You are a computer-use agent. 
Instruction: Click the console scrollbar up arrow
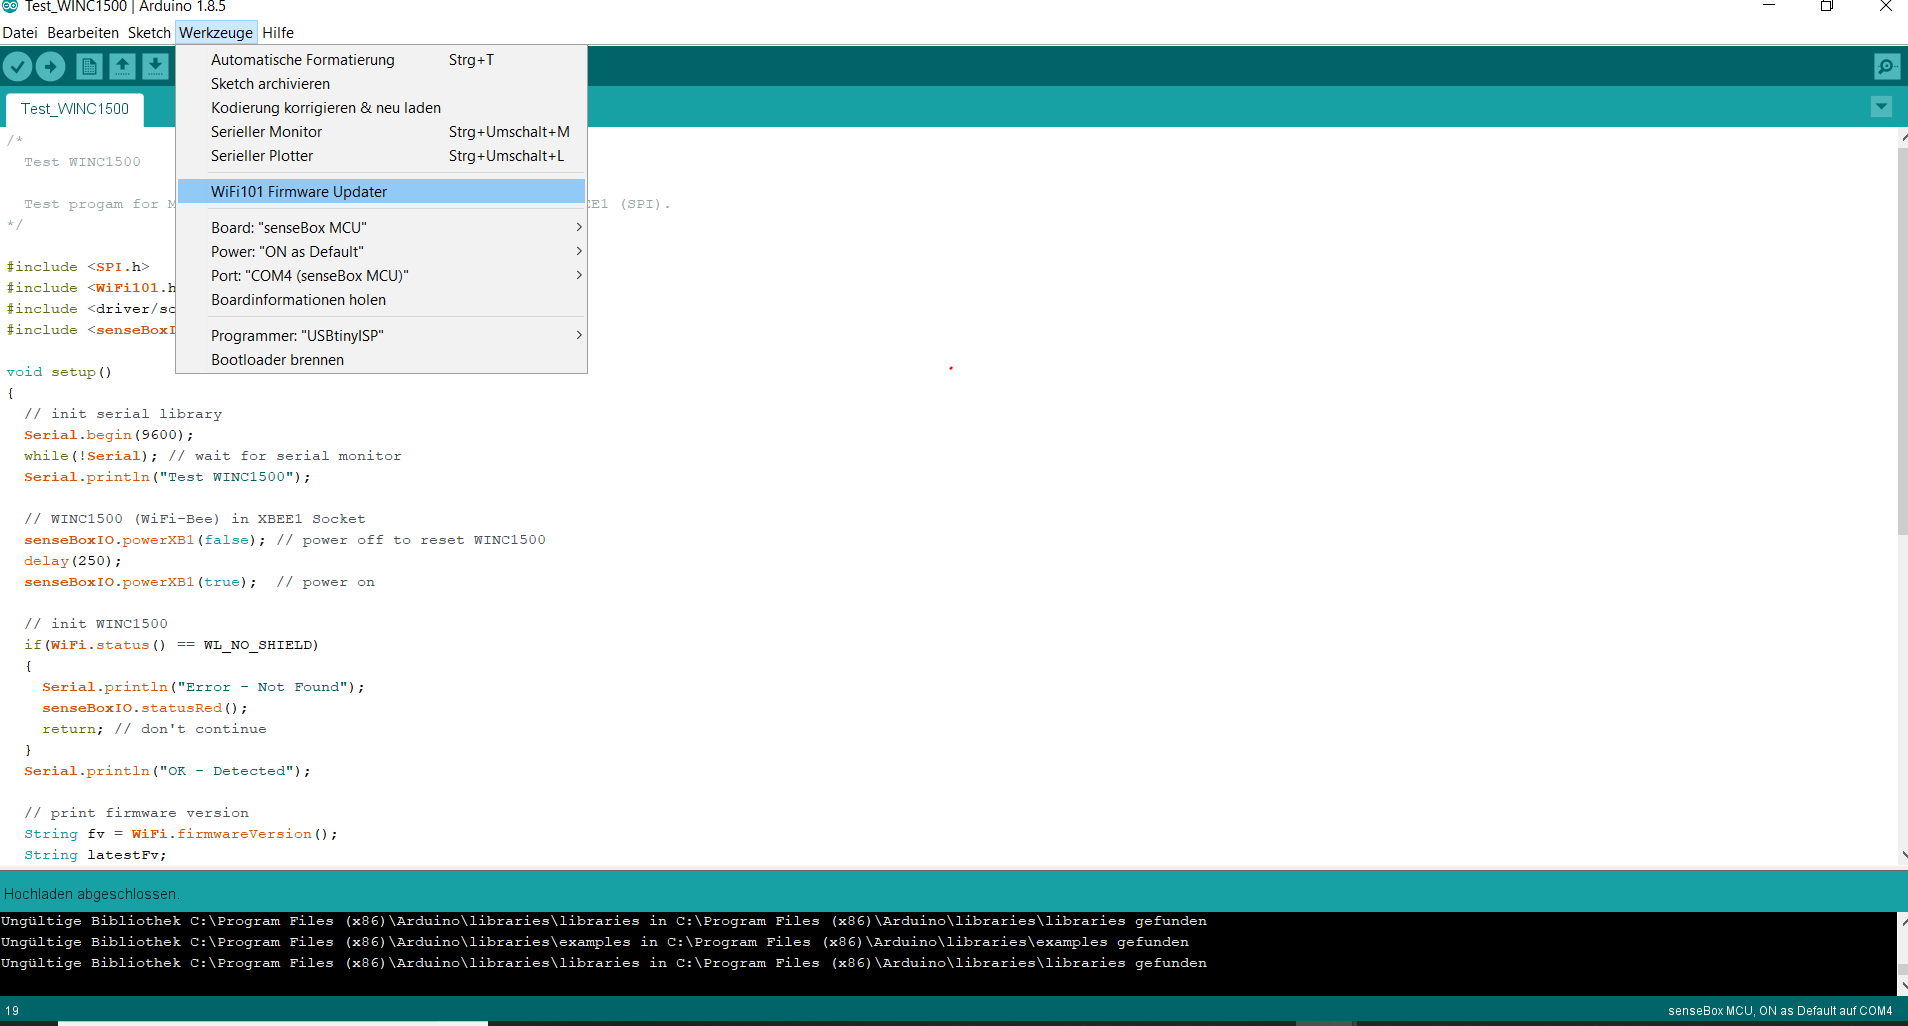[1902, 920]
